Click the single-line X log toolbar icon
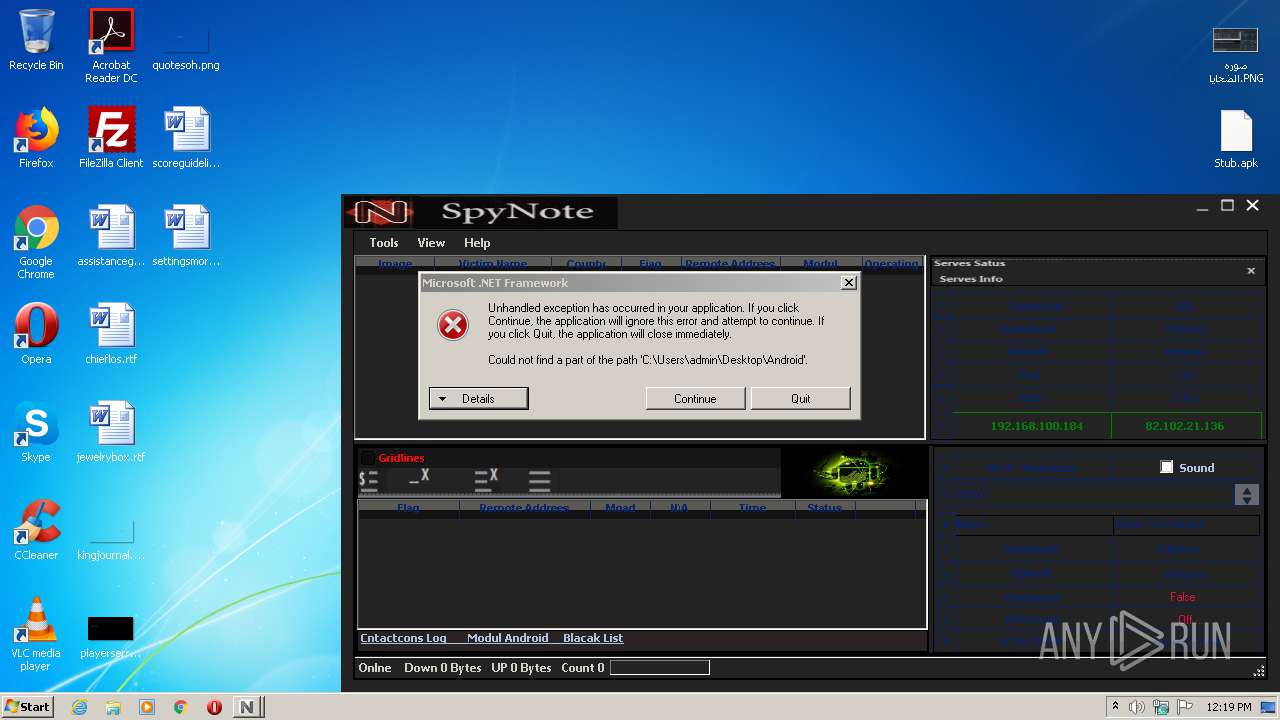The image size is (1280, 720). (x=420, y=479)
